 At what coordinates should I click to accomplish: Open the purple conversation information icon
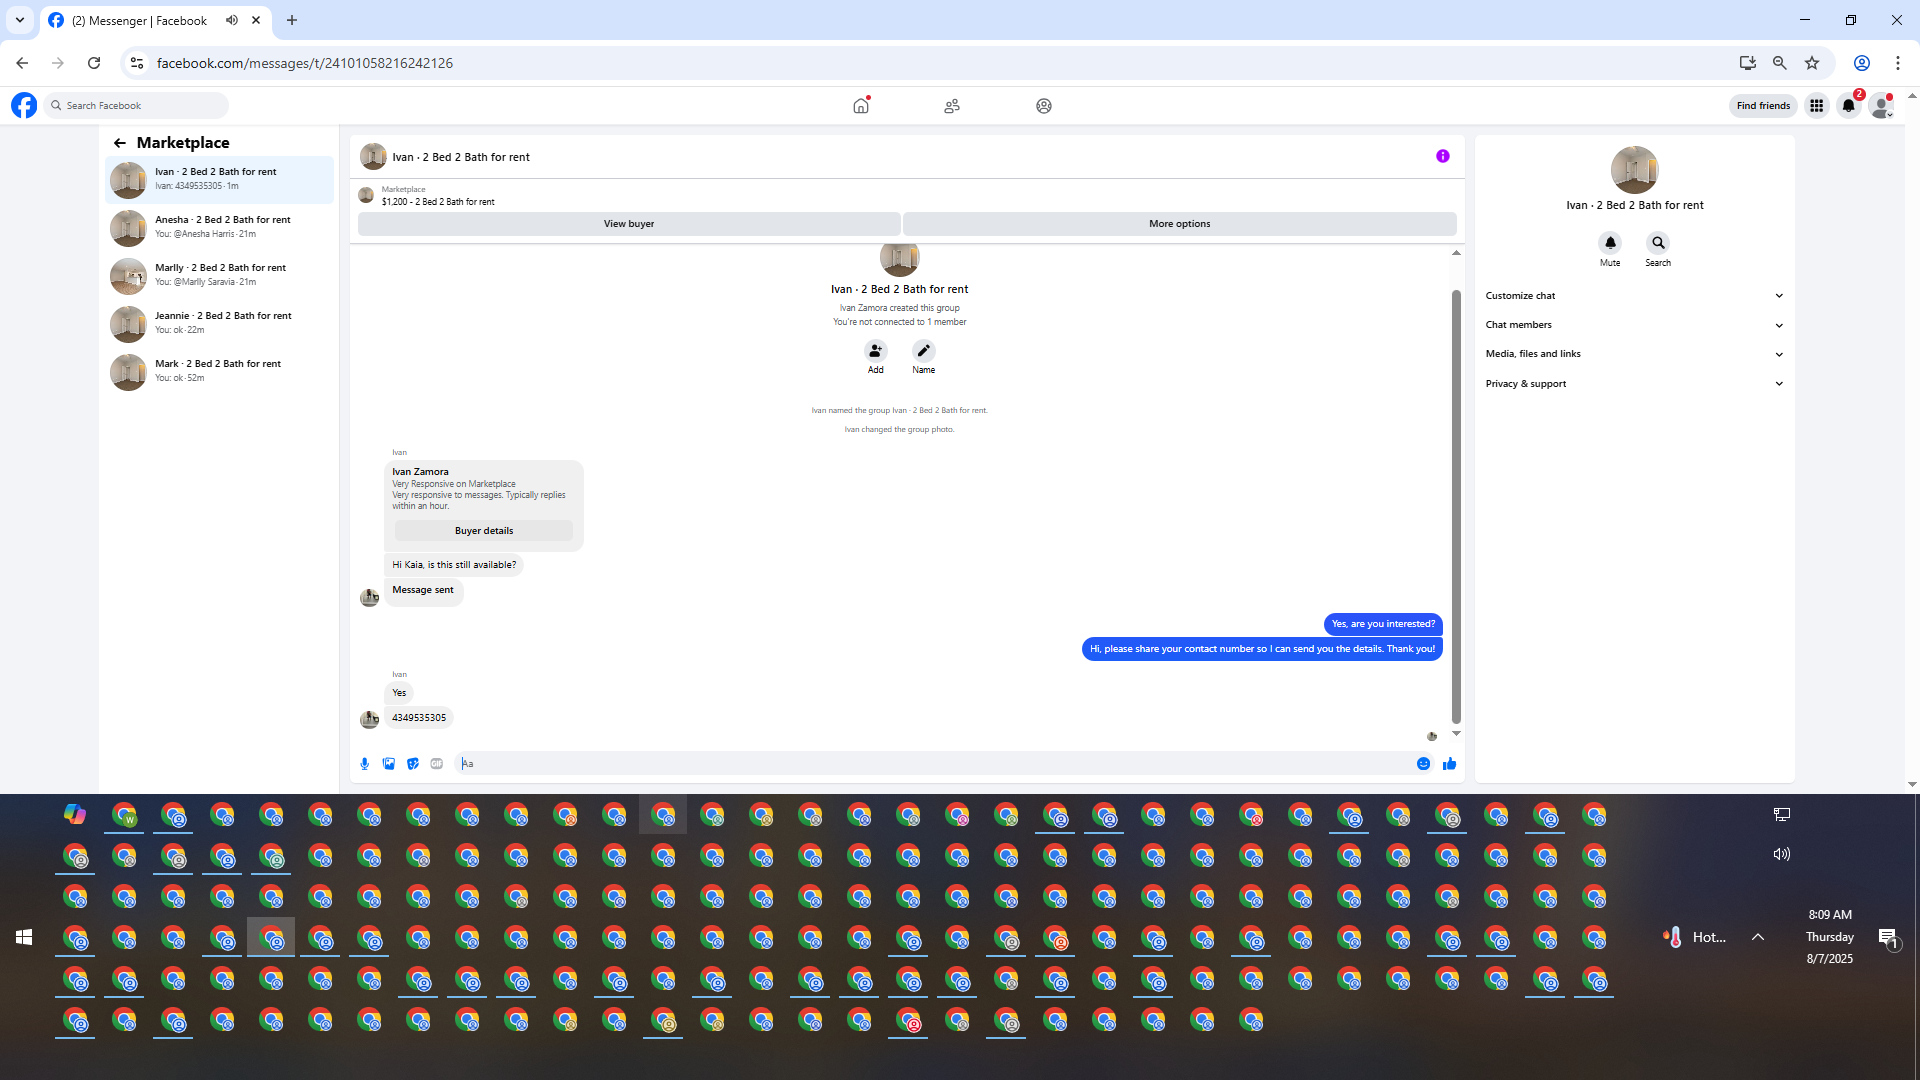tap(1443, 156)
